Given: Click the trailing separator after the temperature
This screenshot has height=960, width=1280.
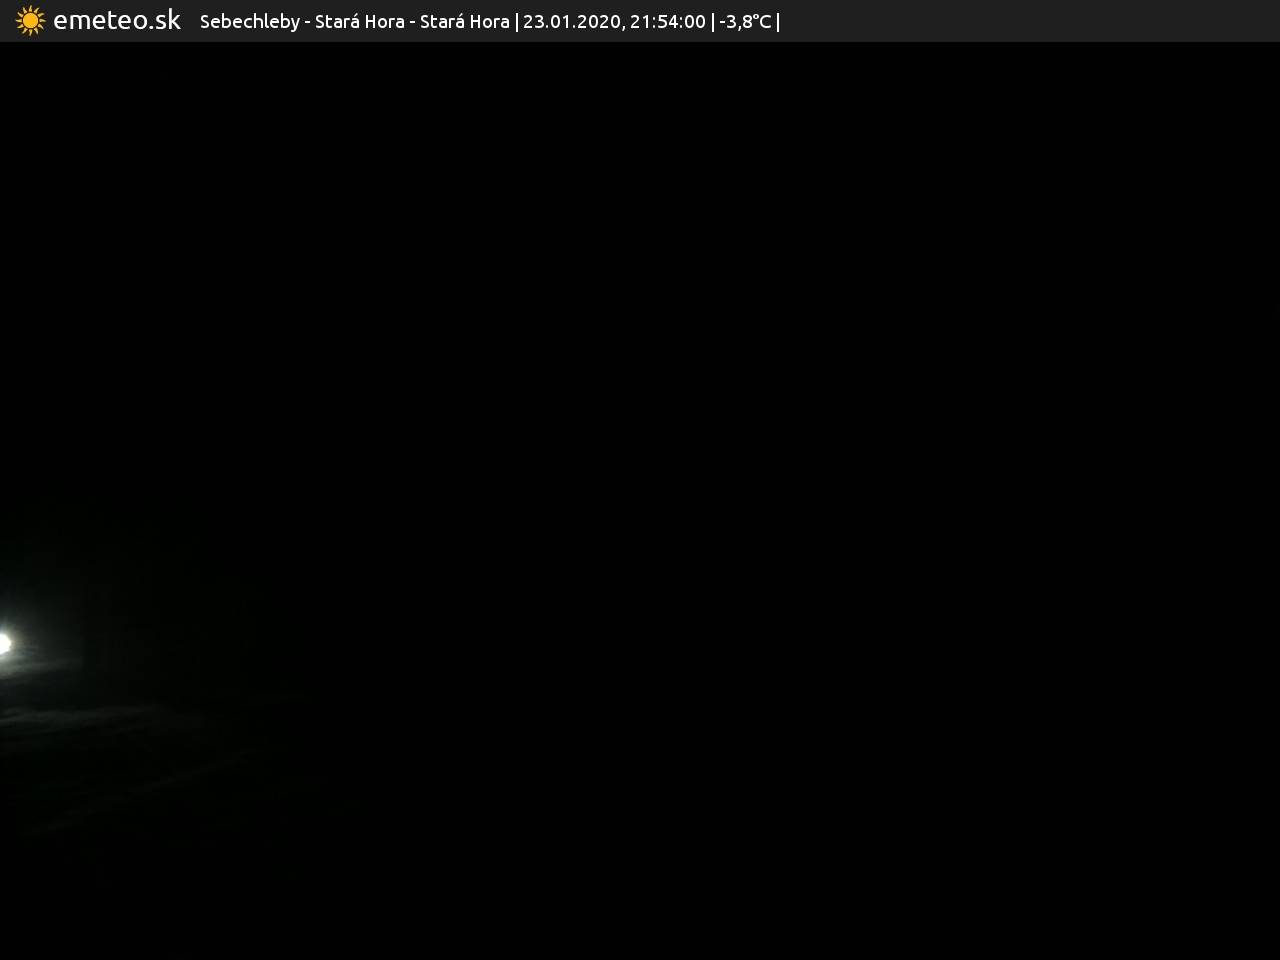Looking at the screenshot, I should pyautogui.click(x=778, y=22).
